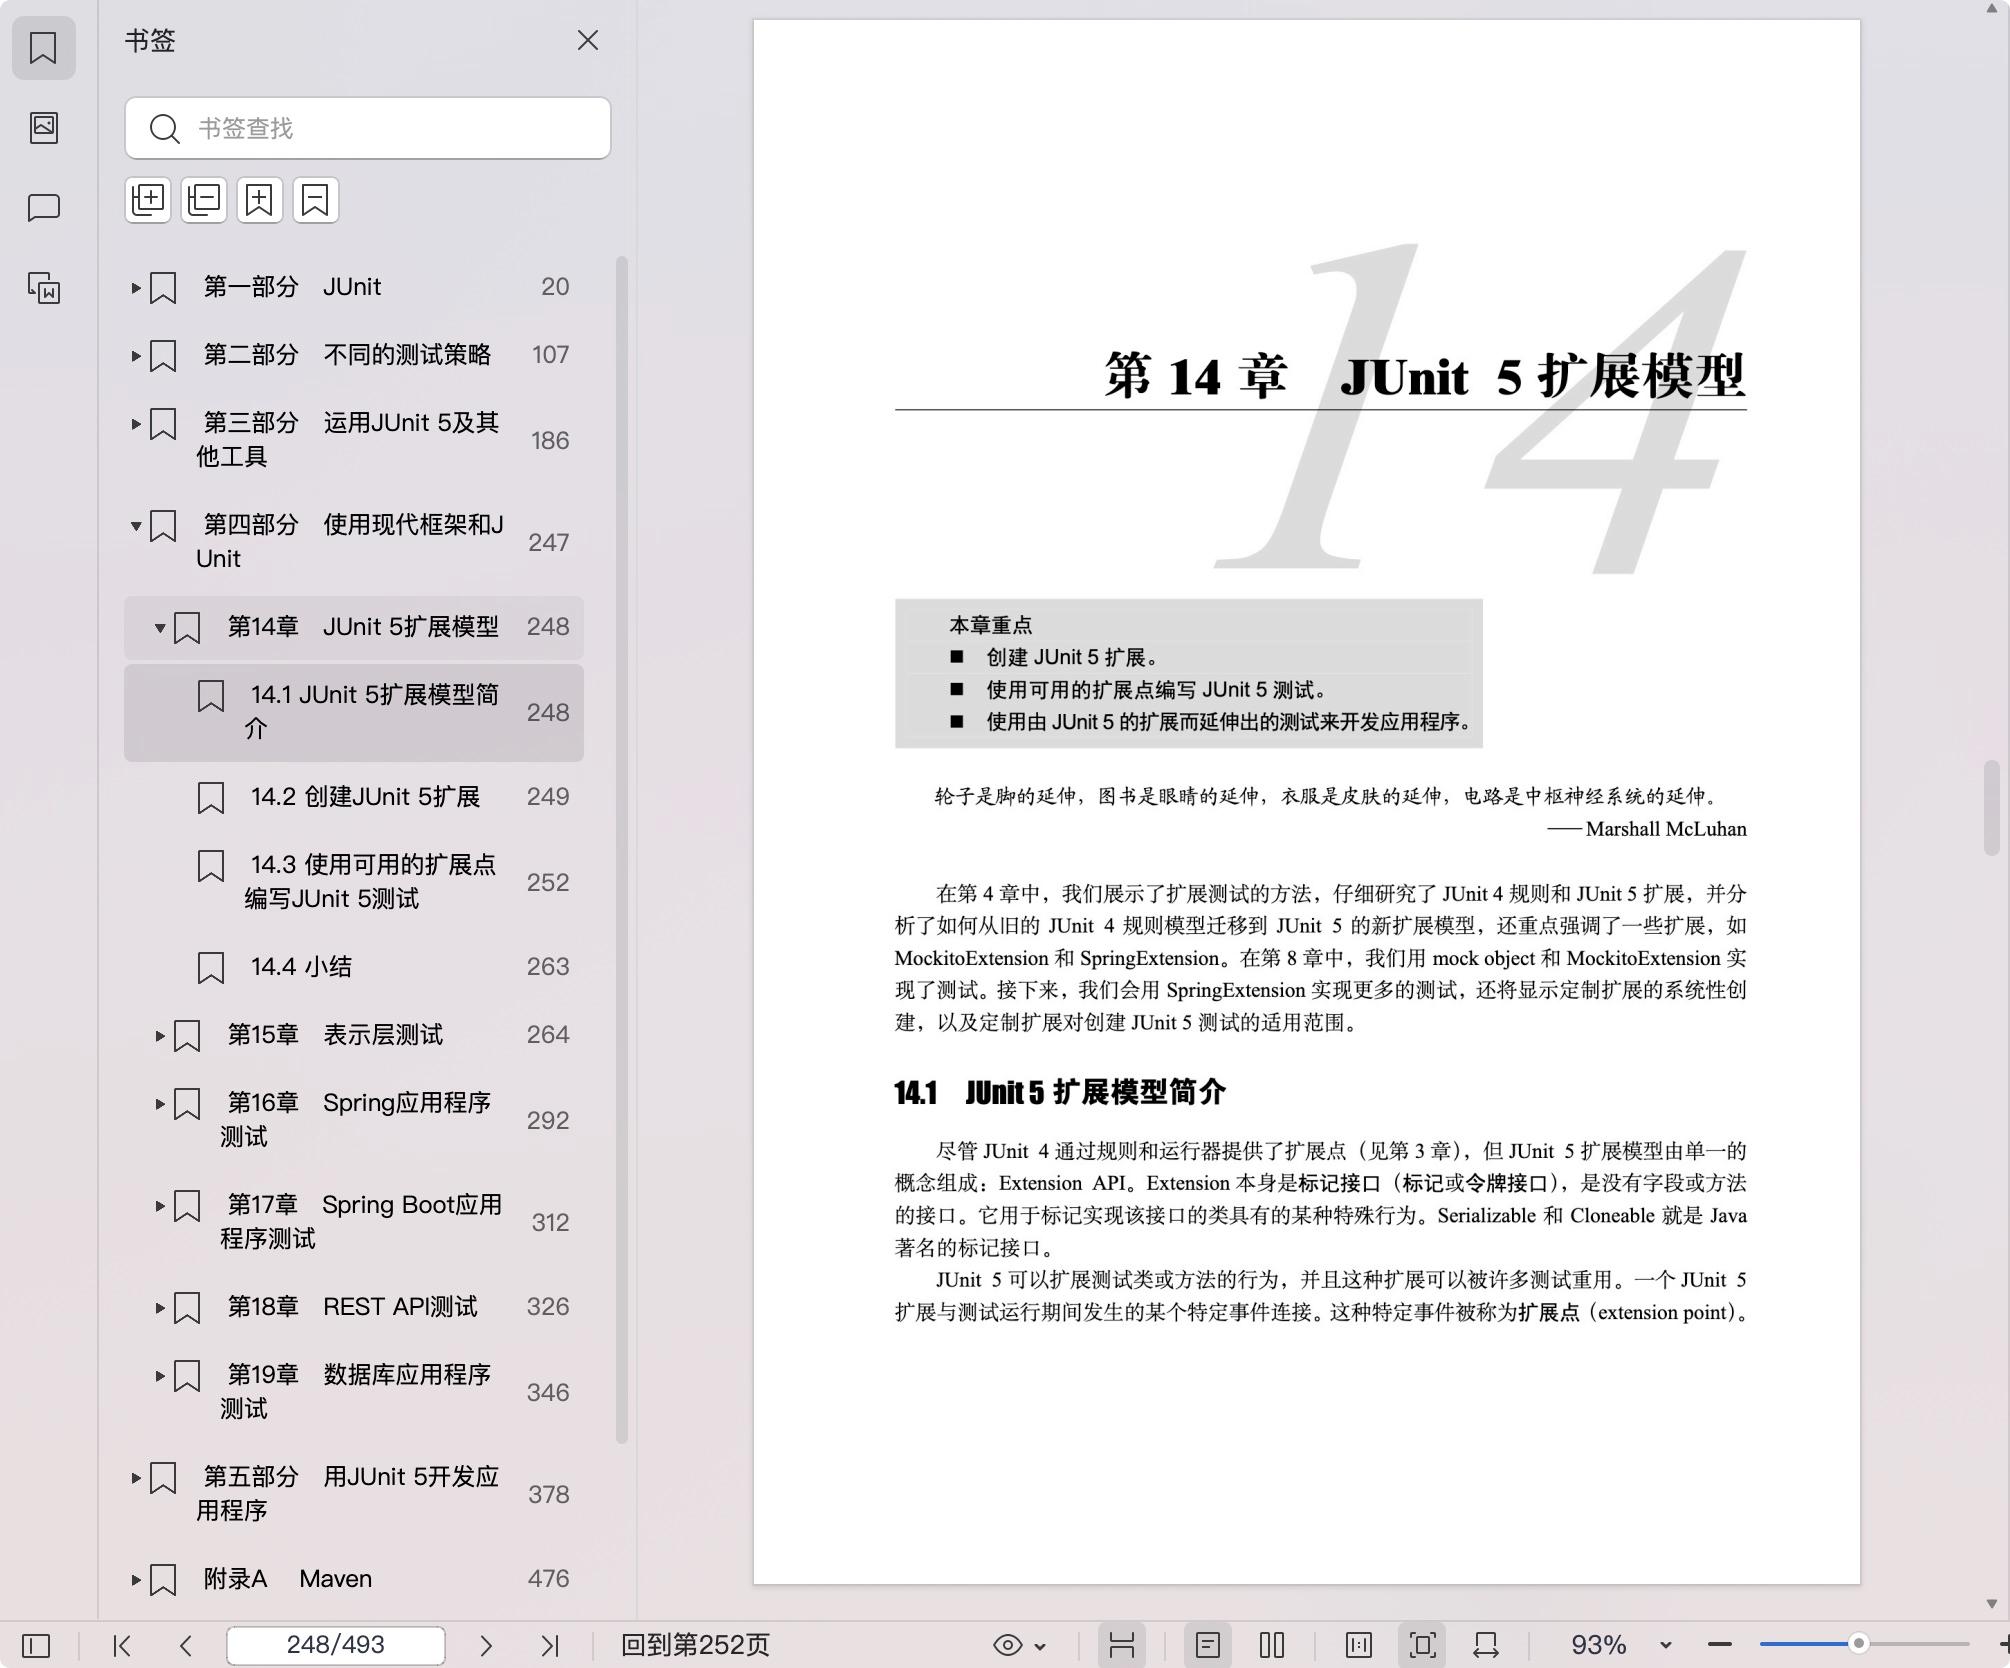
Task: Select bookmark 14.1 JUnit 5扩展模型简介
Action: click(x=354, y=712)
